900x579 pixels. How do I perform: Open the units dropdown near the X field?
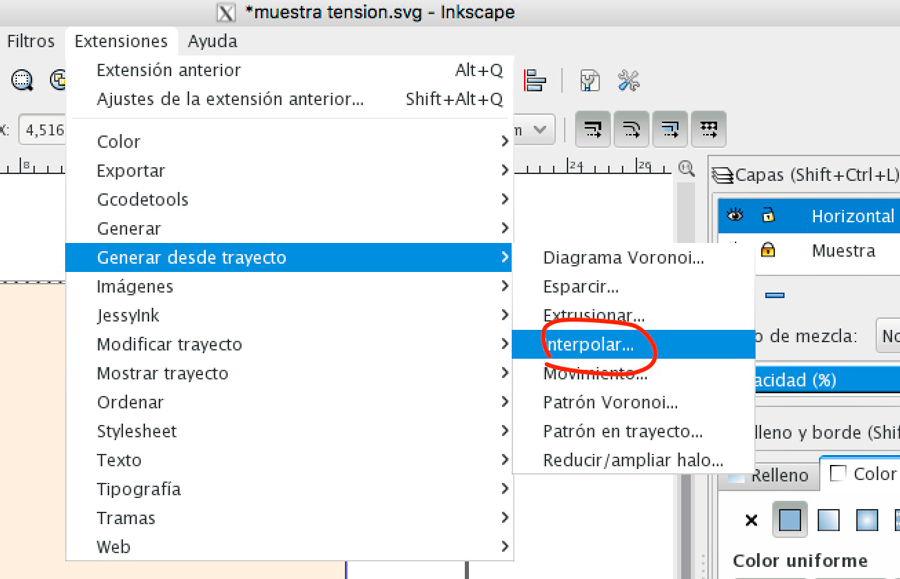pos(533,129)
